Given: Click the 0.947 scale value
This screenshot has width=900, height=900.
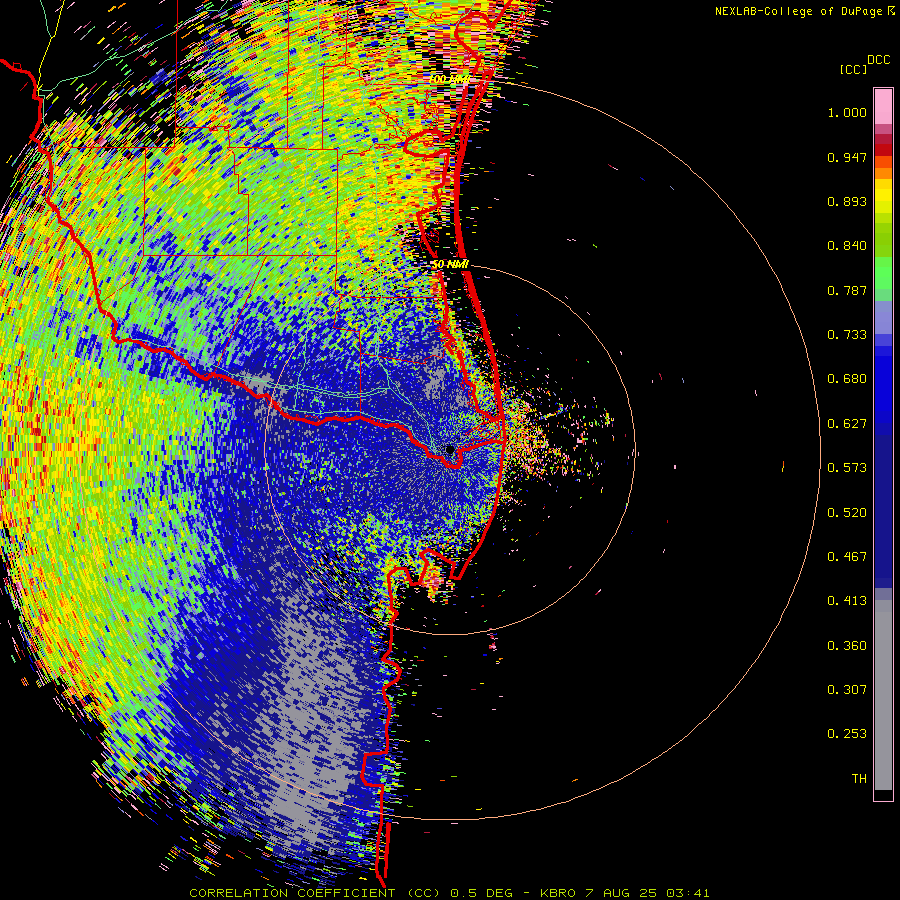Looking at the screenshot, I should tap(847, 157).
